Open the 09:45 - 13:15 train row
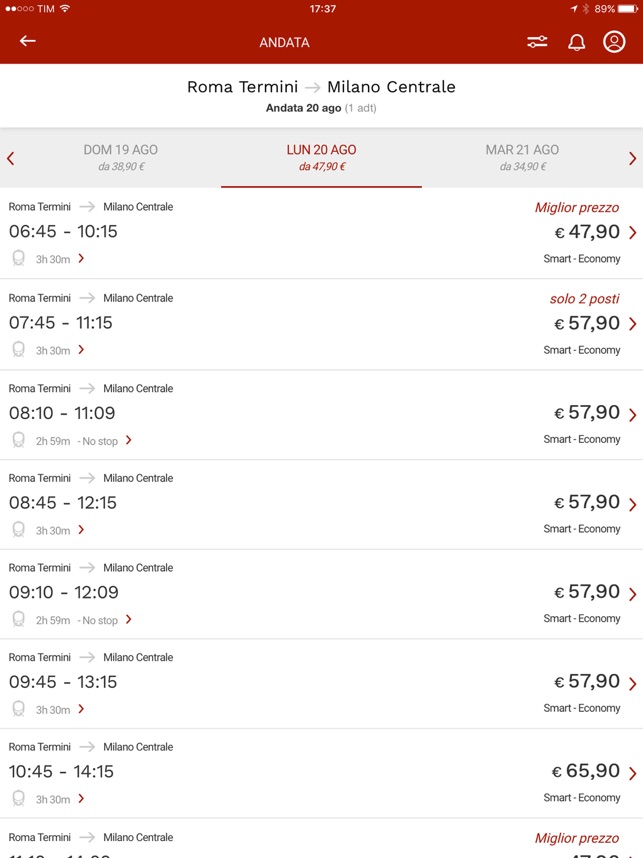The height and width of the screenshot is (858, 643). (321, 683)
